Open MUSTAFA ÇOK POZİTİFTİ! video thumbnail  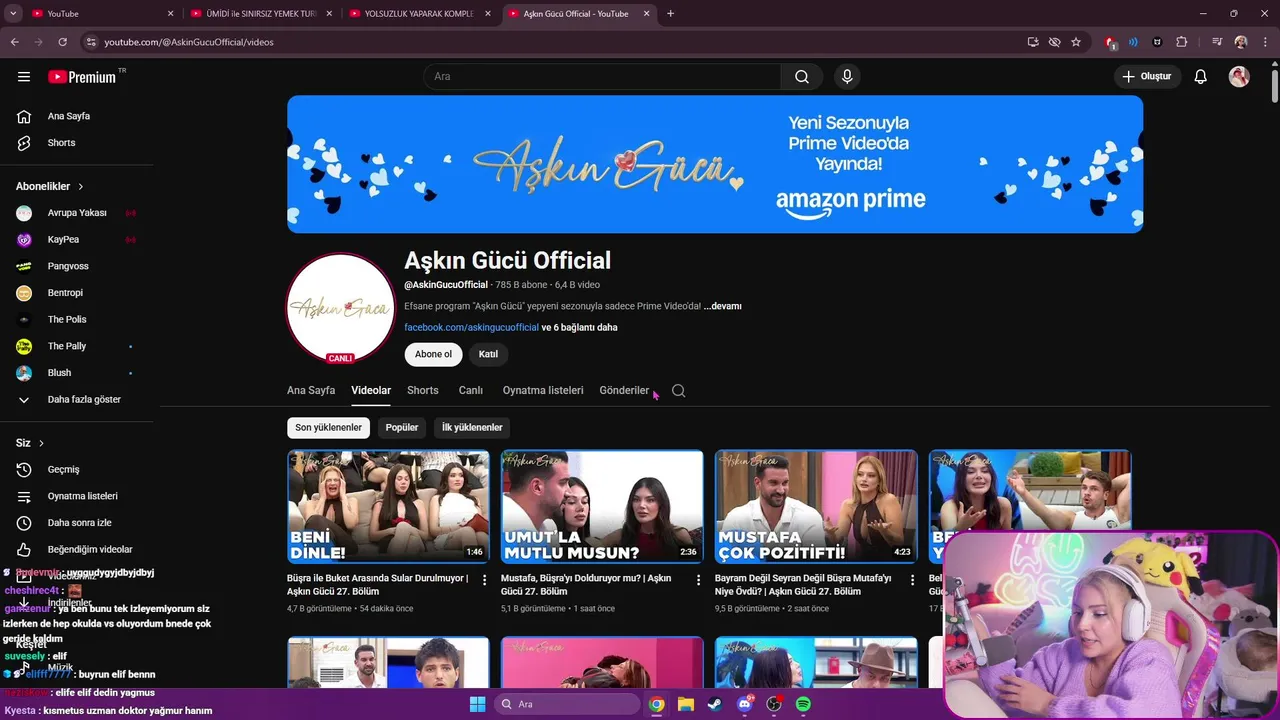816,507
